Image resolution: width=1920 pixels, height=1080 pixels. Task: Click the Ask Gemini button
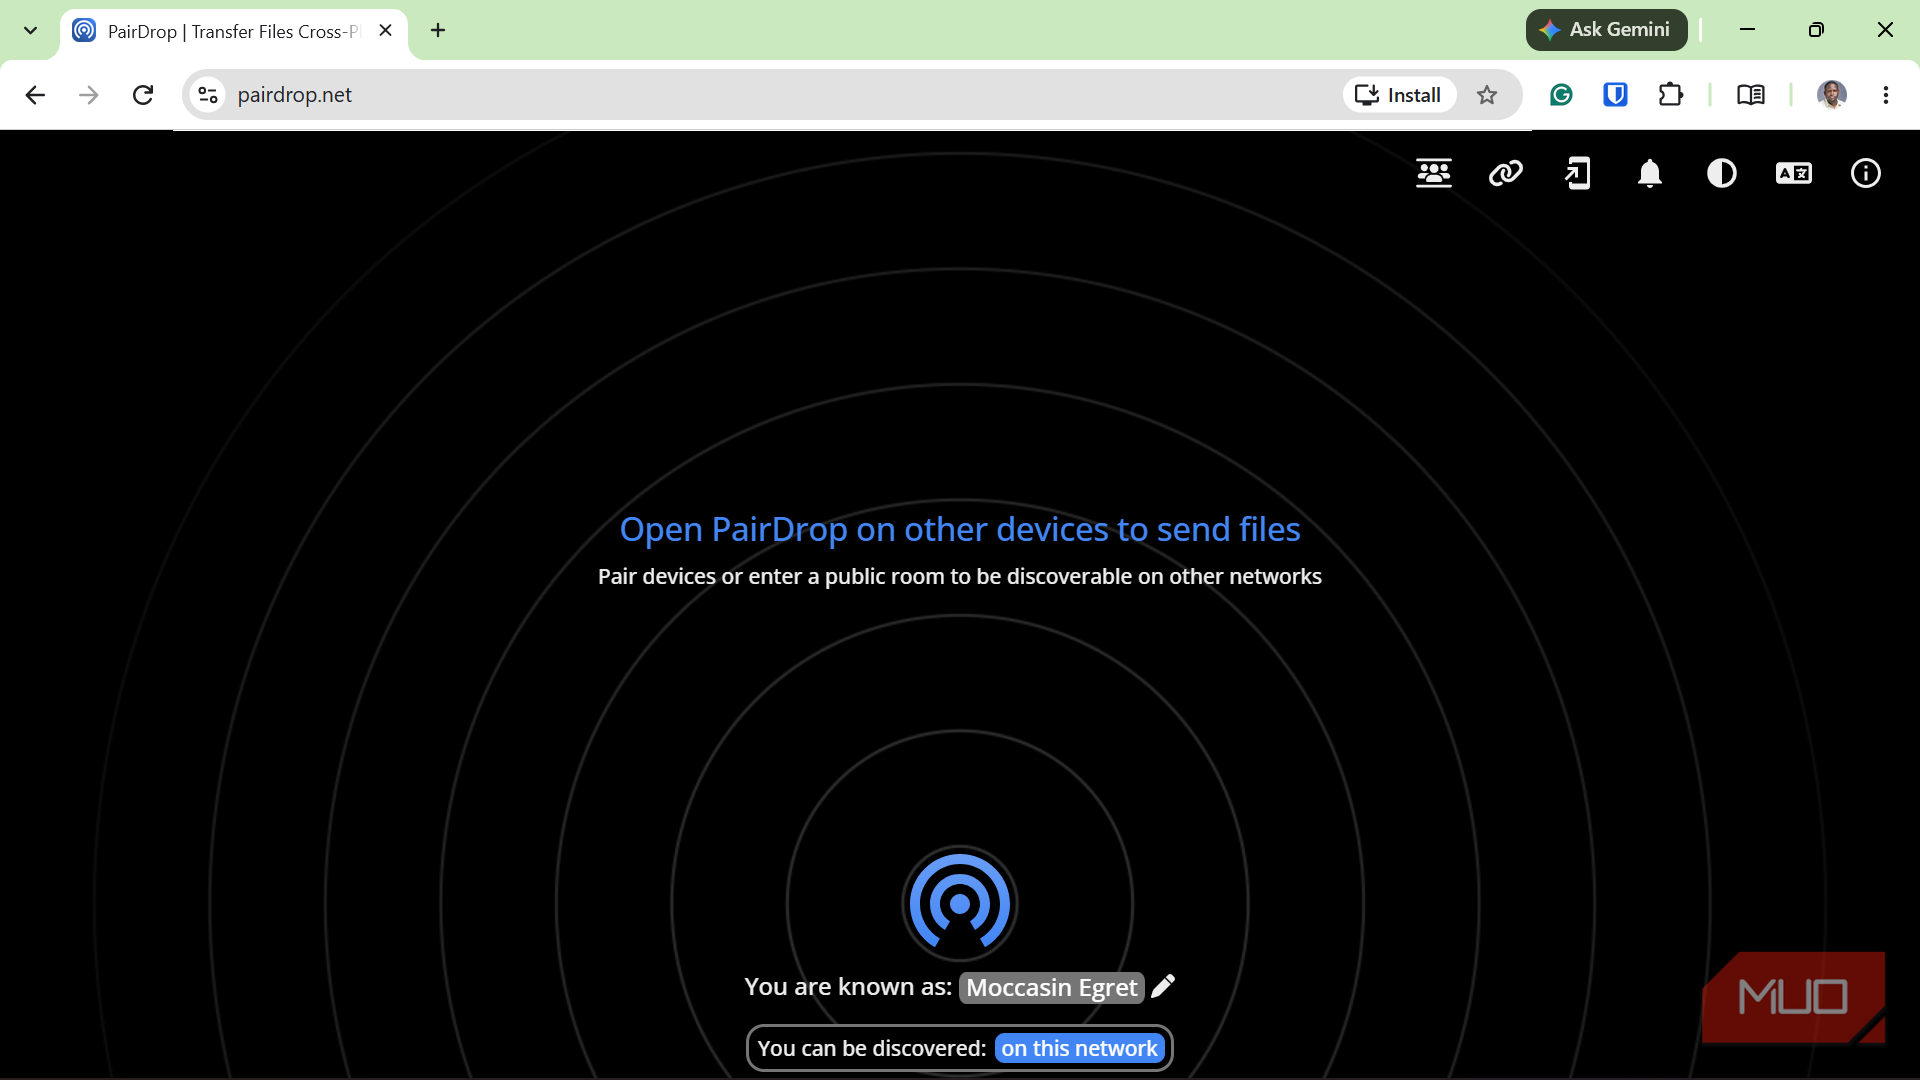coord(1606,30)
